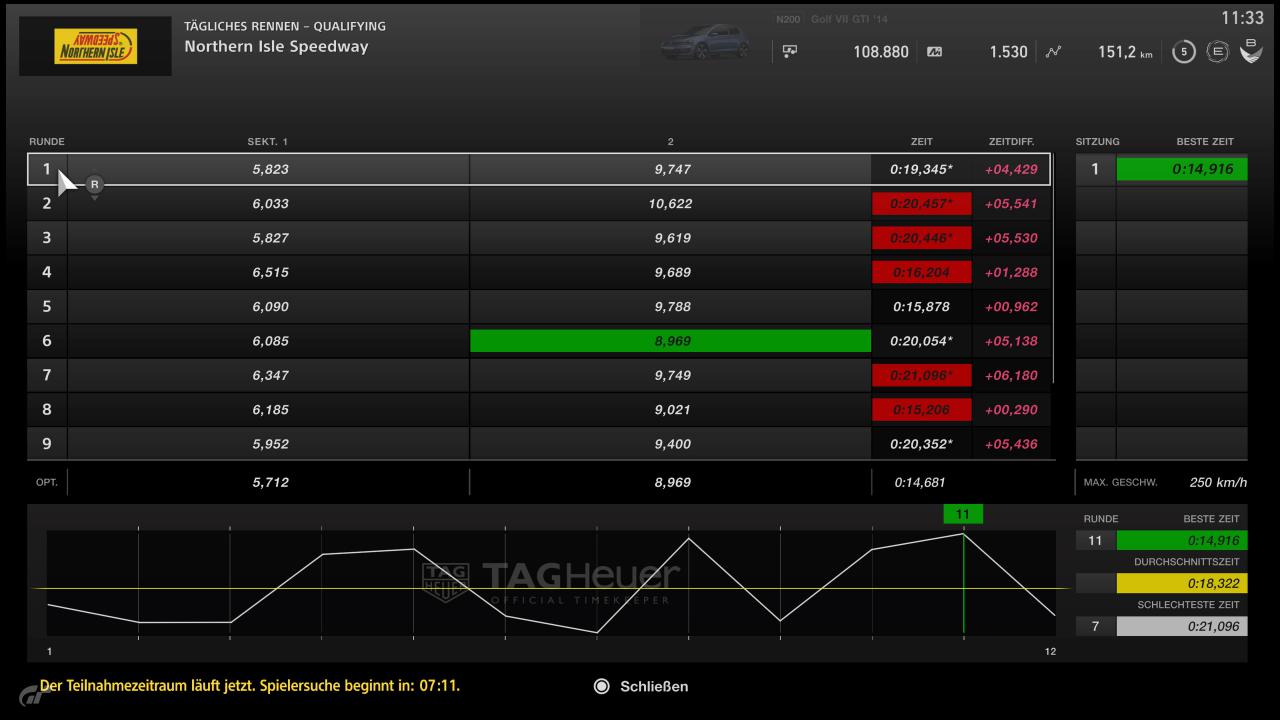This screenshot has width=1280, height=720.
Task: Open the driver level 5 circle badge
Action: 1184,52
